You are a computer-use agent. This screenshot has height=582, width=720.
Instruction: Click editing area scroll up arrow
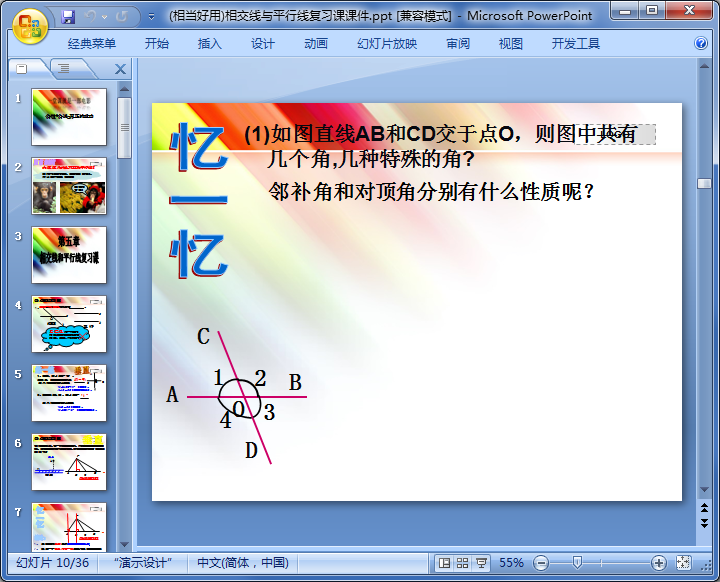click(x=704, y=66)
